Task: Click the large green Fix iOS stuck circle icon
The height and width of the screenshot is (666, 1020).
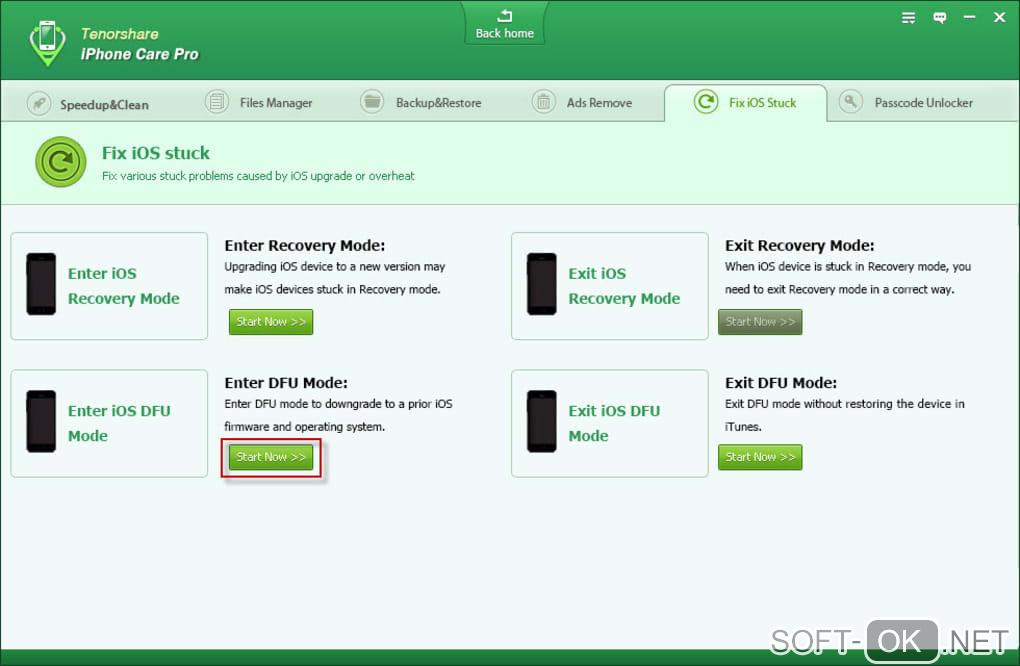Action: (x=60, y=162)
